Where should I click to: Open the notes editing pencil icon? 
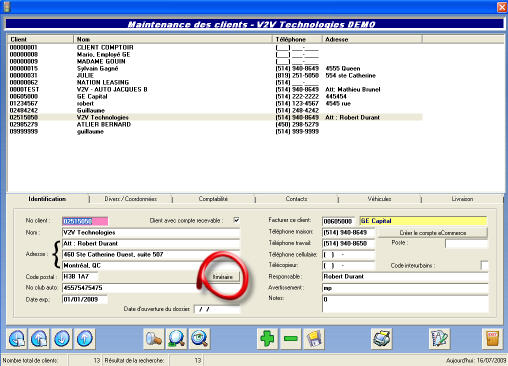(439, 339)
